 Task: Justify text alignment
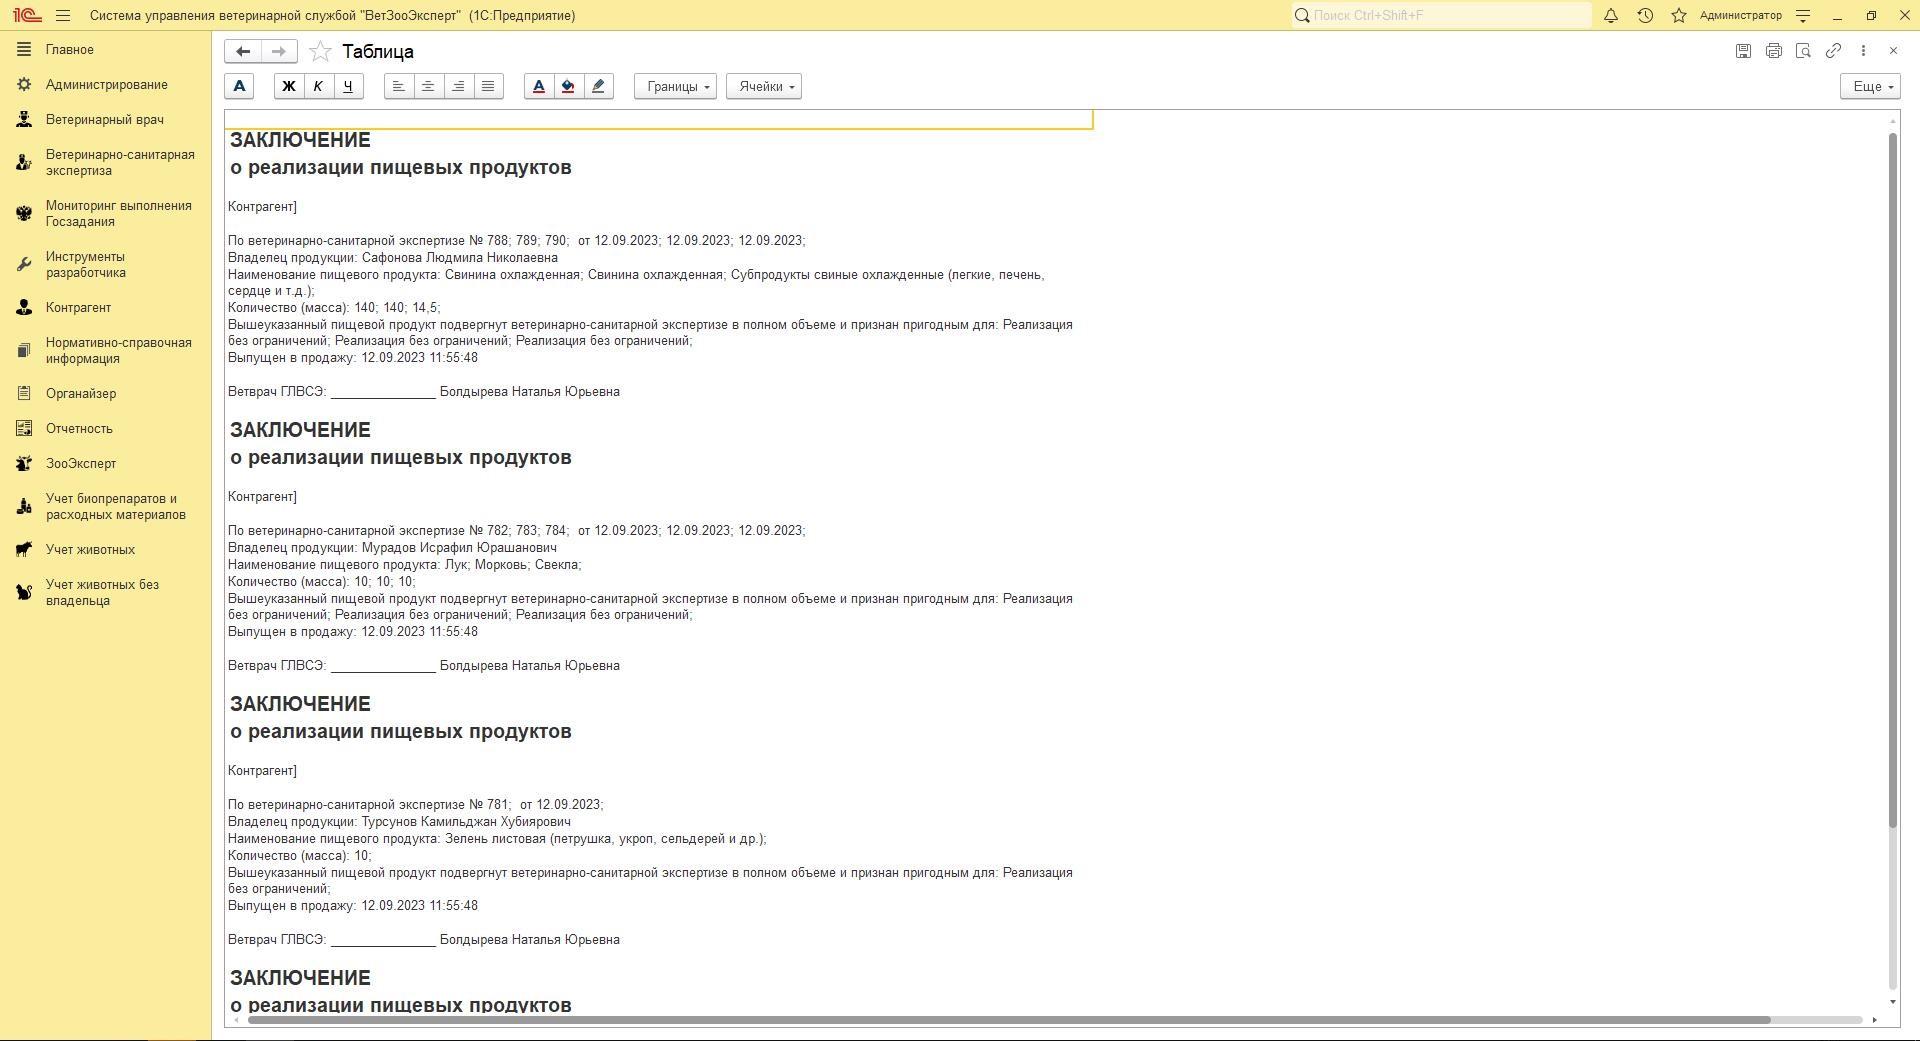coord(488,87)
